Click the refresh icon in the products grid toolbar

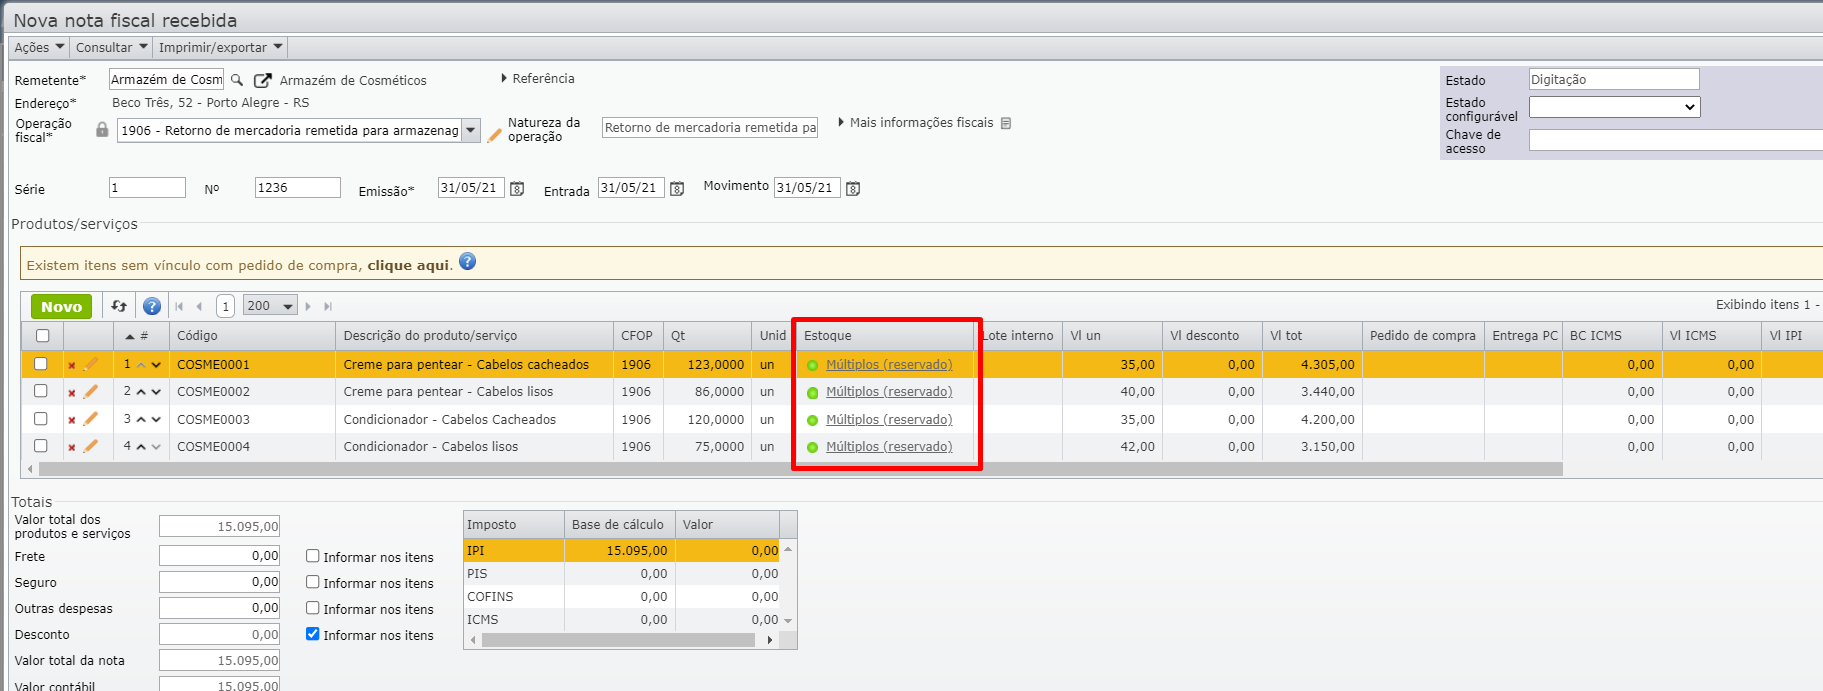[x=119, y=306]
